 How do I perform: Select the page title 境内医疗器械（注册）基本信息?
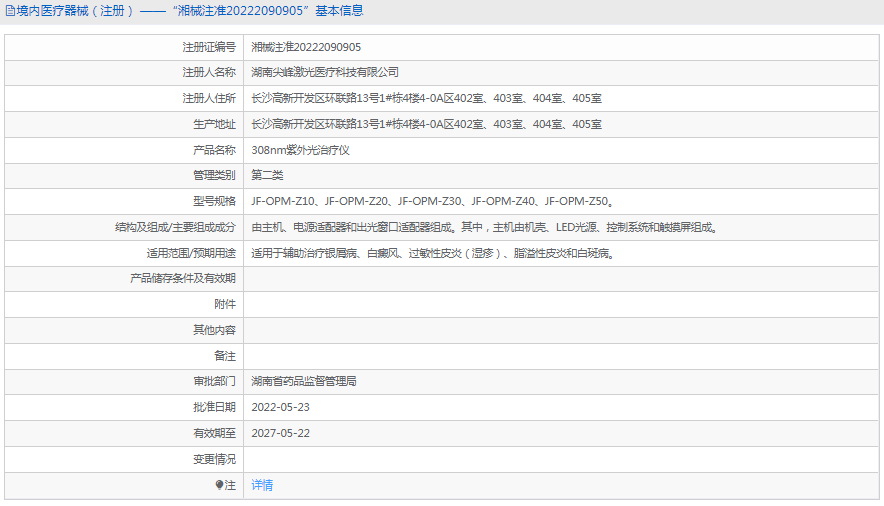pyautogui.click(x=184, y=11)
